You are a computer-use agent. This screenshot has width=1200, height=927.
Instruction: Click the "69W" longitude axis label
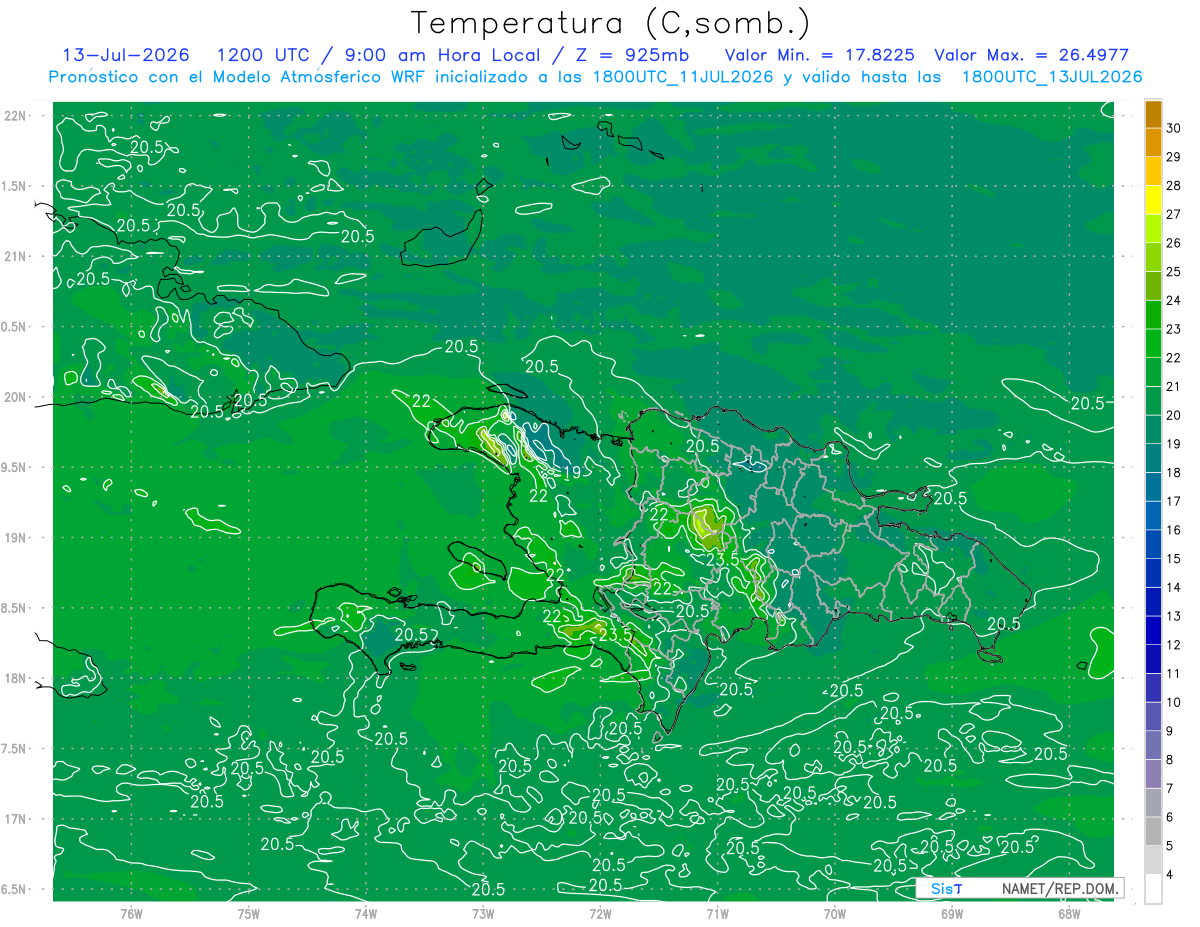952,913
